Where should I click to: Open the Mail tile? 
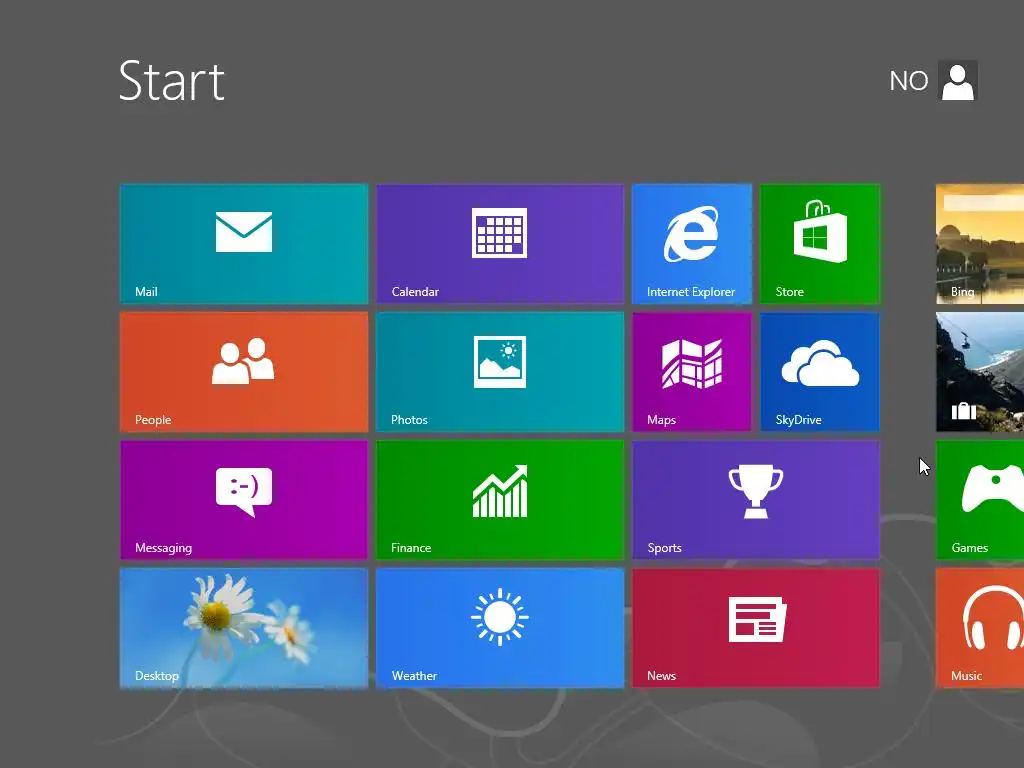[x=244, y=244]
